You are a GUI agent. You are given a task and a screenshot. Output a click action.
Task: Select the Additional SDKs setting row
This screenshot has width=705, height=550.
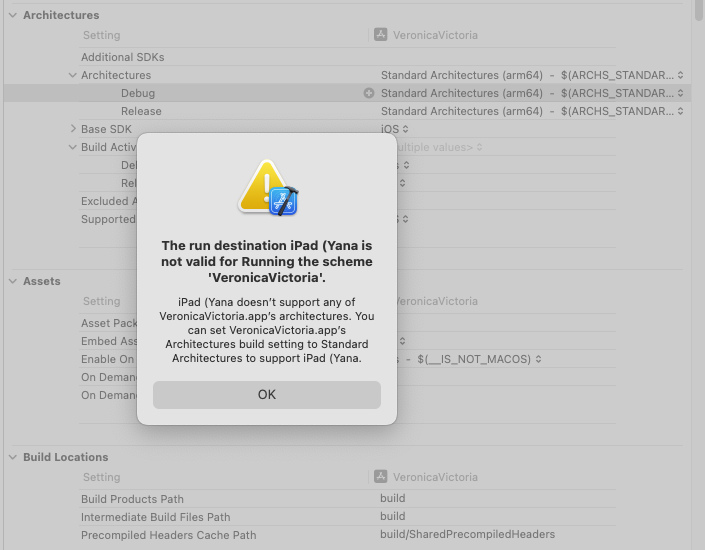pos(122,57)
